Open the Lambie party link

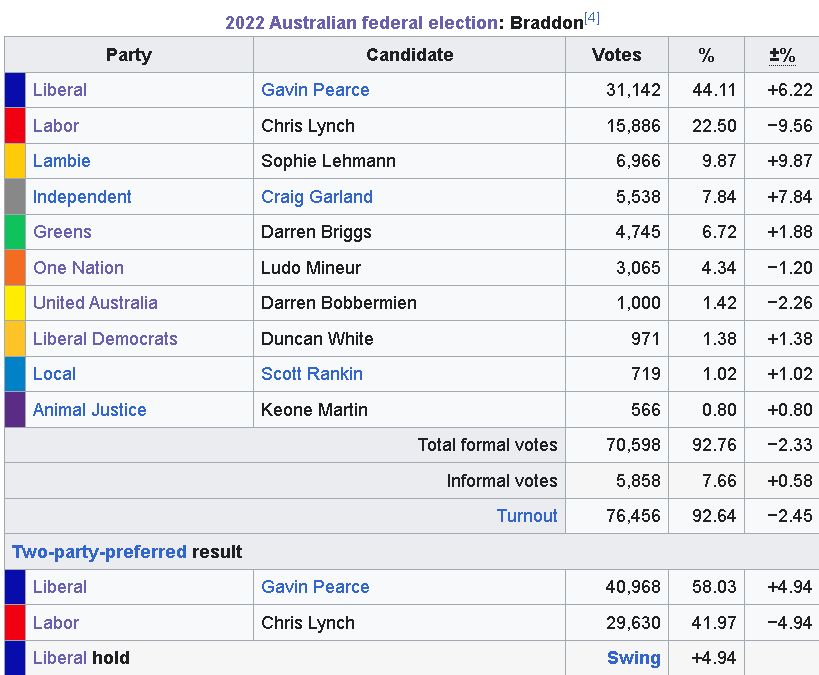(62, 161)
